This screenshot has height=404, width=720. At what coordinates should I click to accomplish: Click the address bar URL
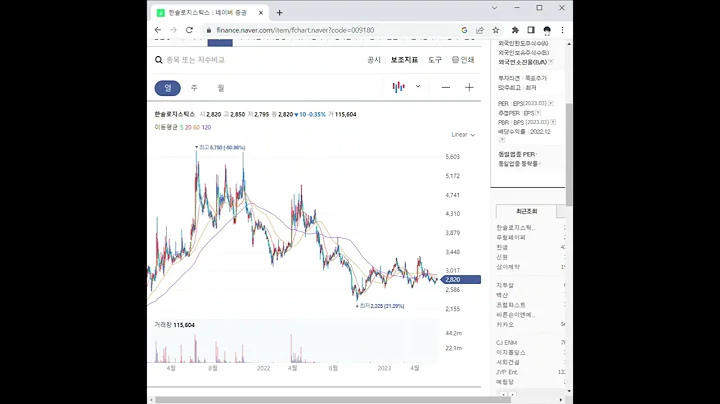click(x=295, y=30)
